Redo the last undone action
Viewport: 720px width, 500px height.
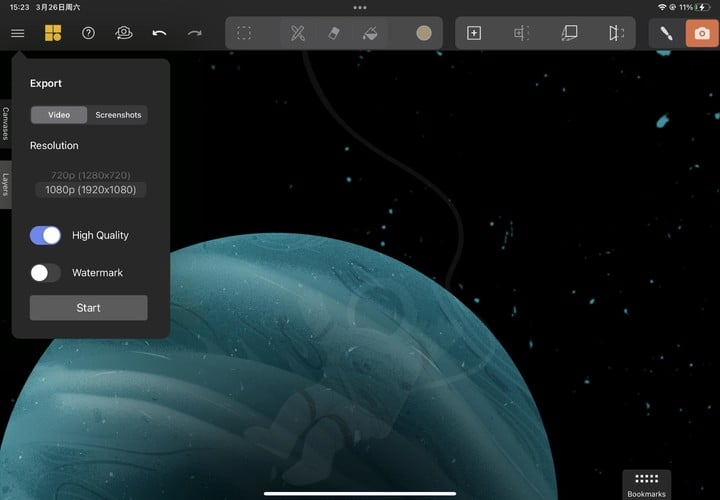tap(195, 33)
